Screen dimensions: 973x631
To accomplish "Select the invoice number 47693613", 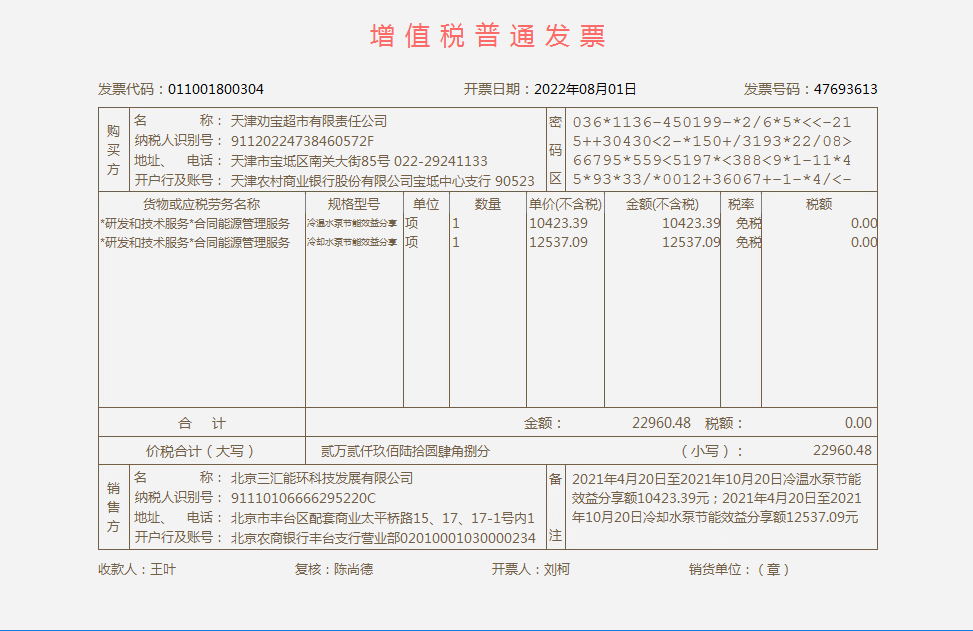I will click(x=845, y=89).
